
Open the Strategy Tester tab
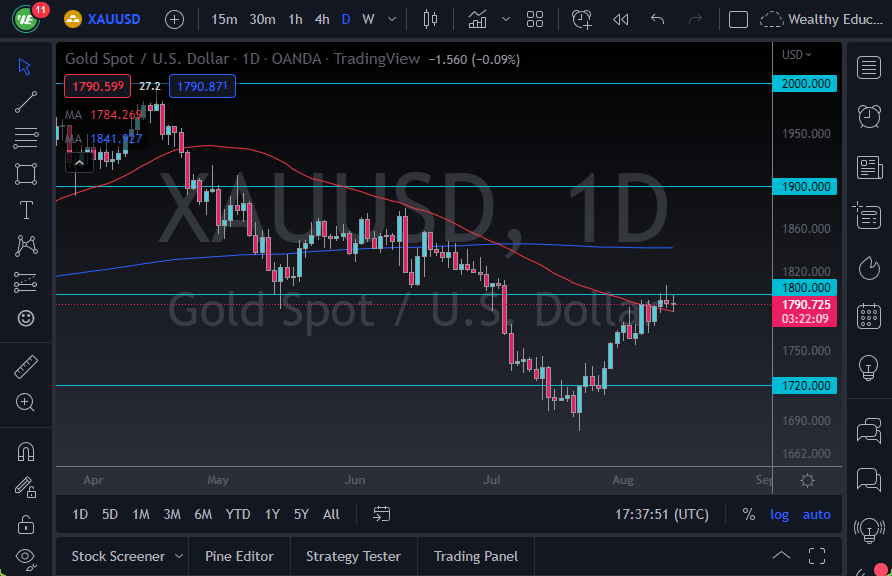353,555
